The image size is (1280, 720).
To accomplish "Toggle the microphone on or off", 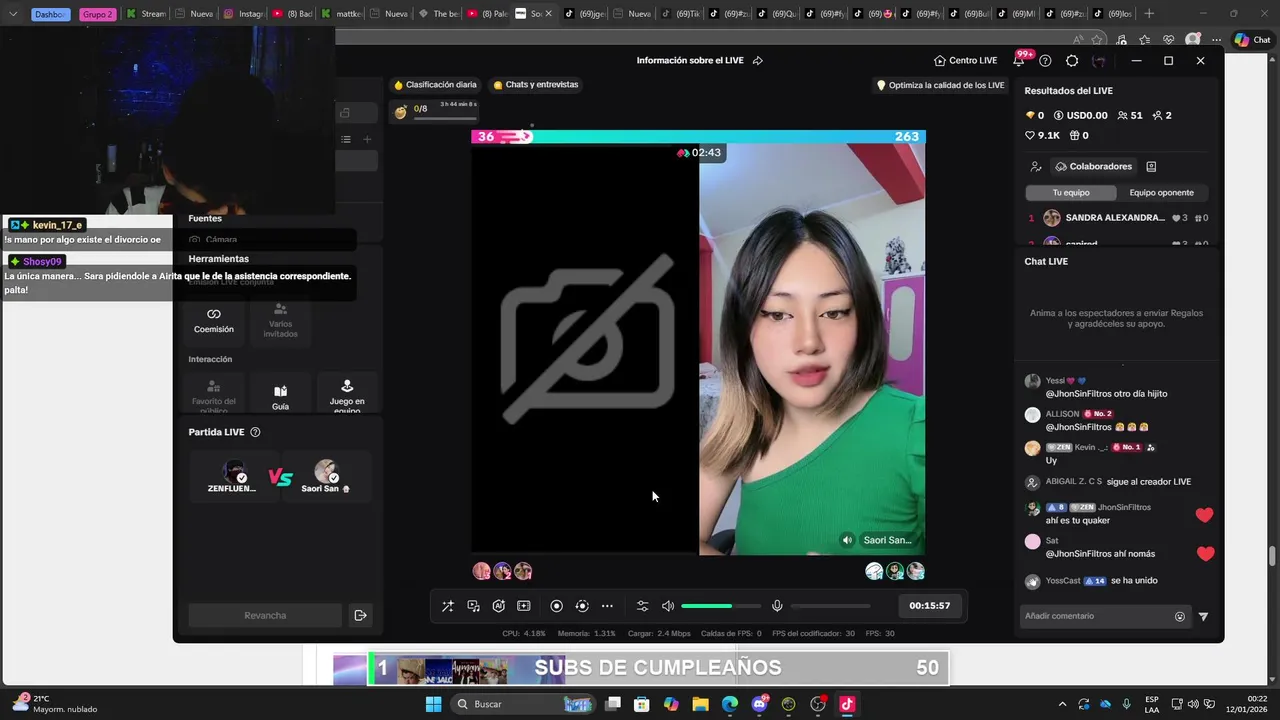I will click(x=777, y=606).
